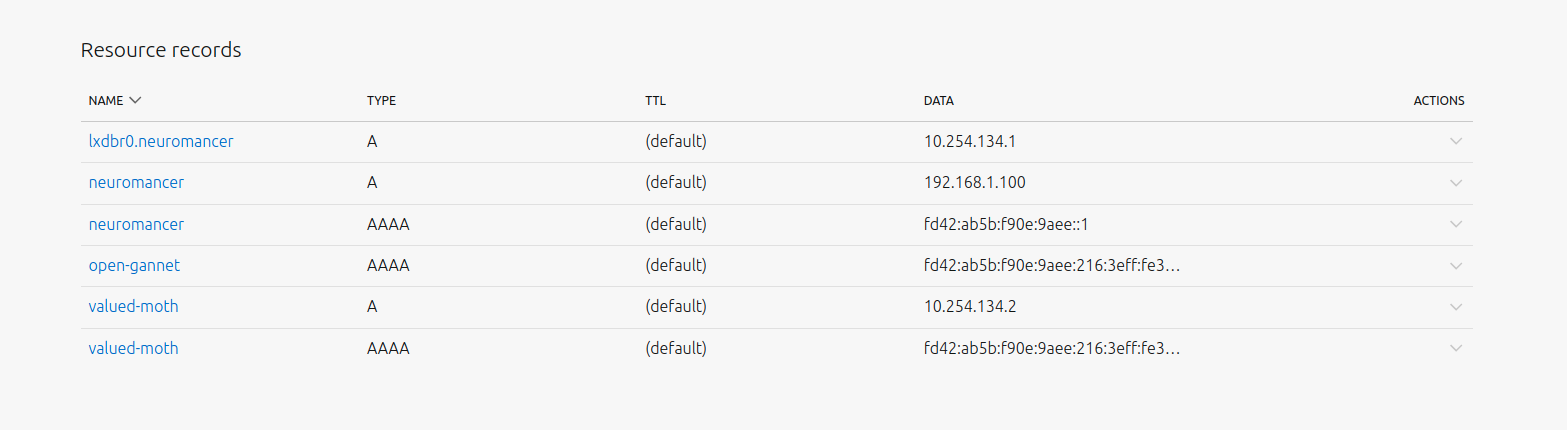1567x430 pixels.
Task: Select the truncated IPv6 data for open-gannet
Action: pos(1051,266)
